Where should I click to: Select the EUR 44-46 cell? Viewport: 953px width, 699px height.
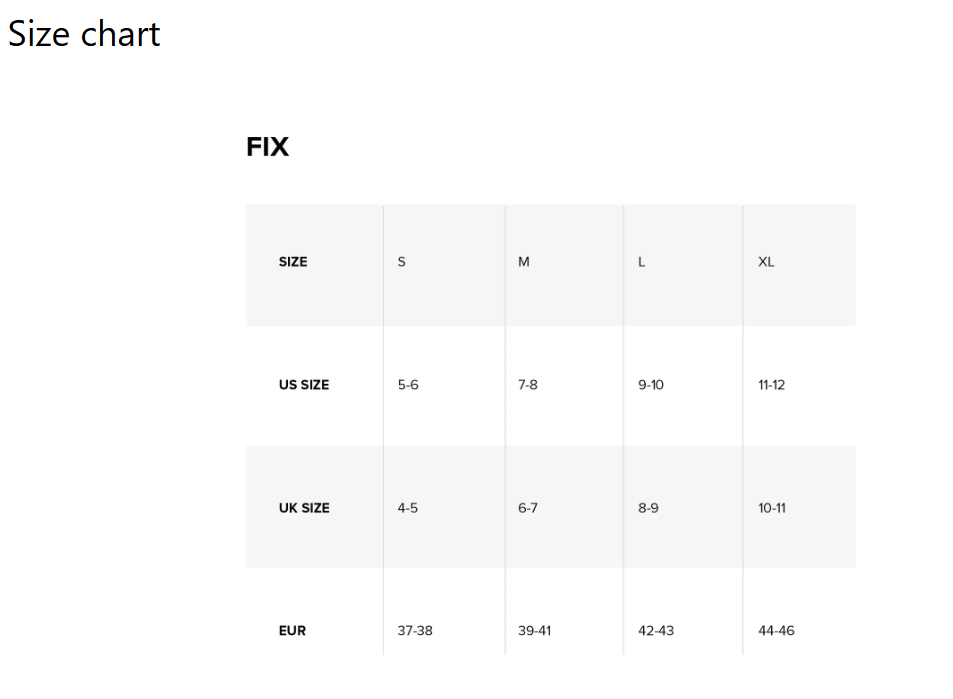tap(776, 631)
